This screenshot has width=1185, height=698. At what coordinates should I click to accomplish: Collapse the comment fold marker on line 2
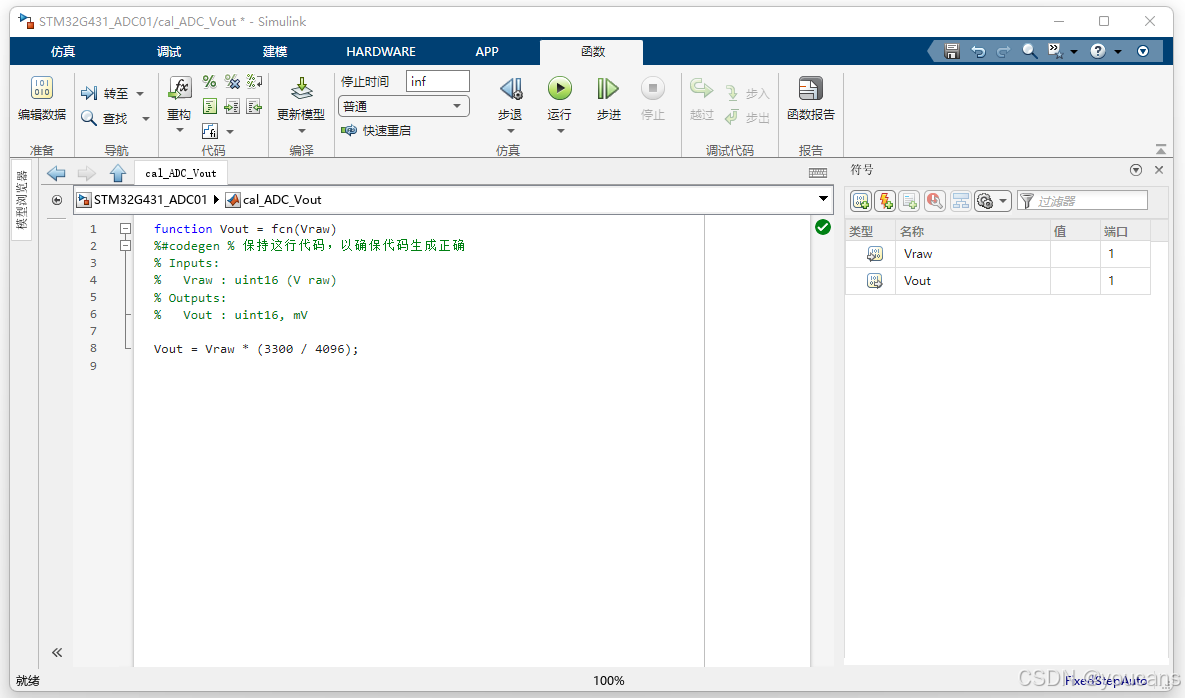pos(125,246)
